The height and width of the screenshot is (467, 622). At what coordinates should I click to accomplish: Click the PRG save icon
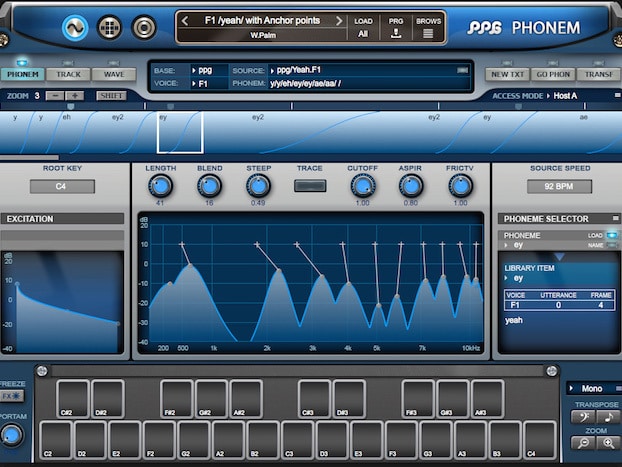point(395,27)
